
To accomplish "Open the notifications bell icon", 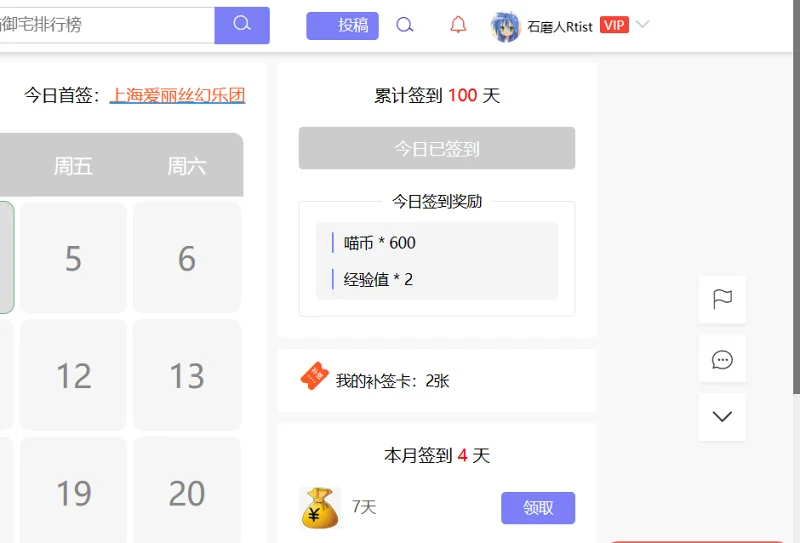I will coord(458,24).
